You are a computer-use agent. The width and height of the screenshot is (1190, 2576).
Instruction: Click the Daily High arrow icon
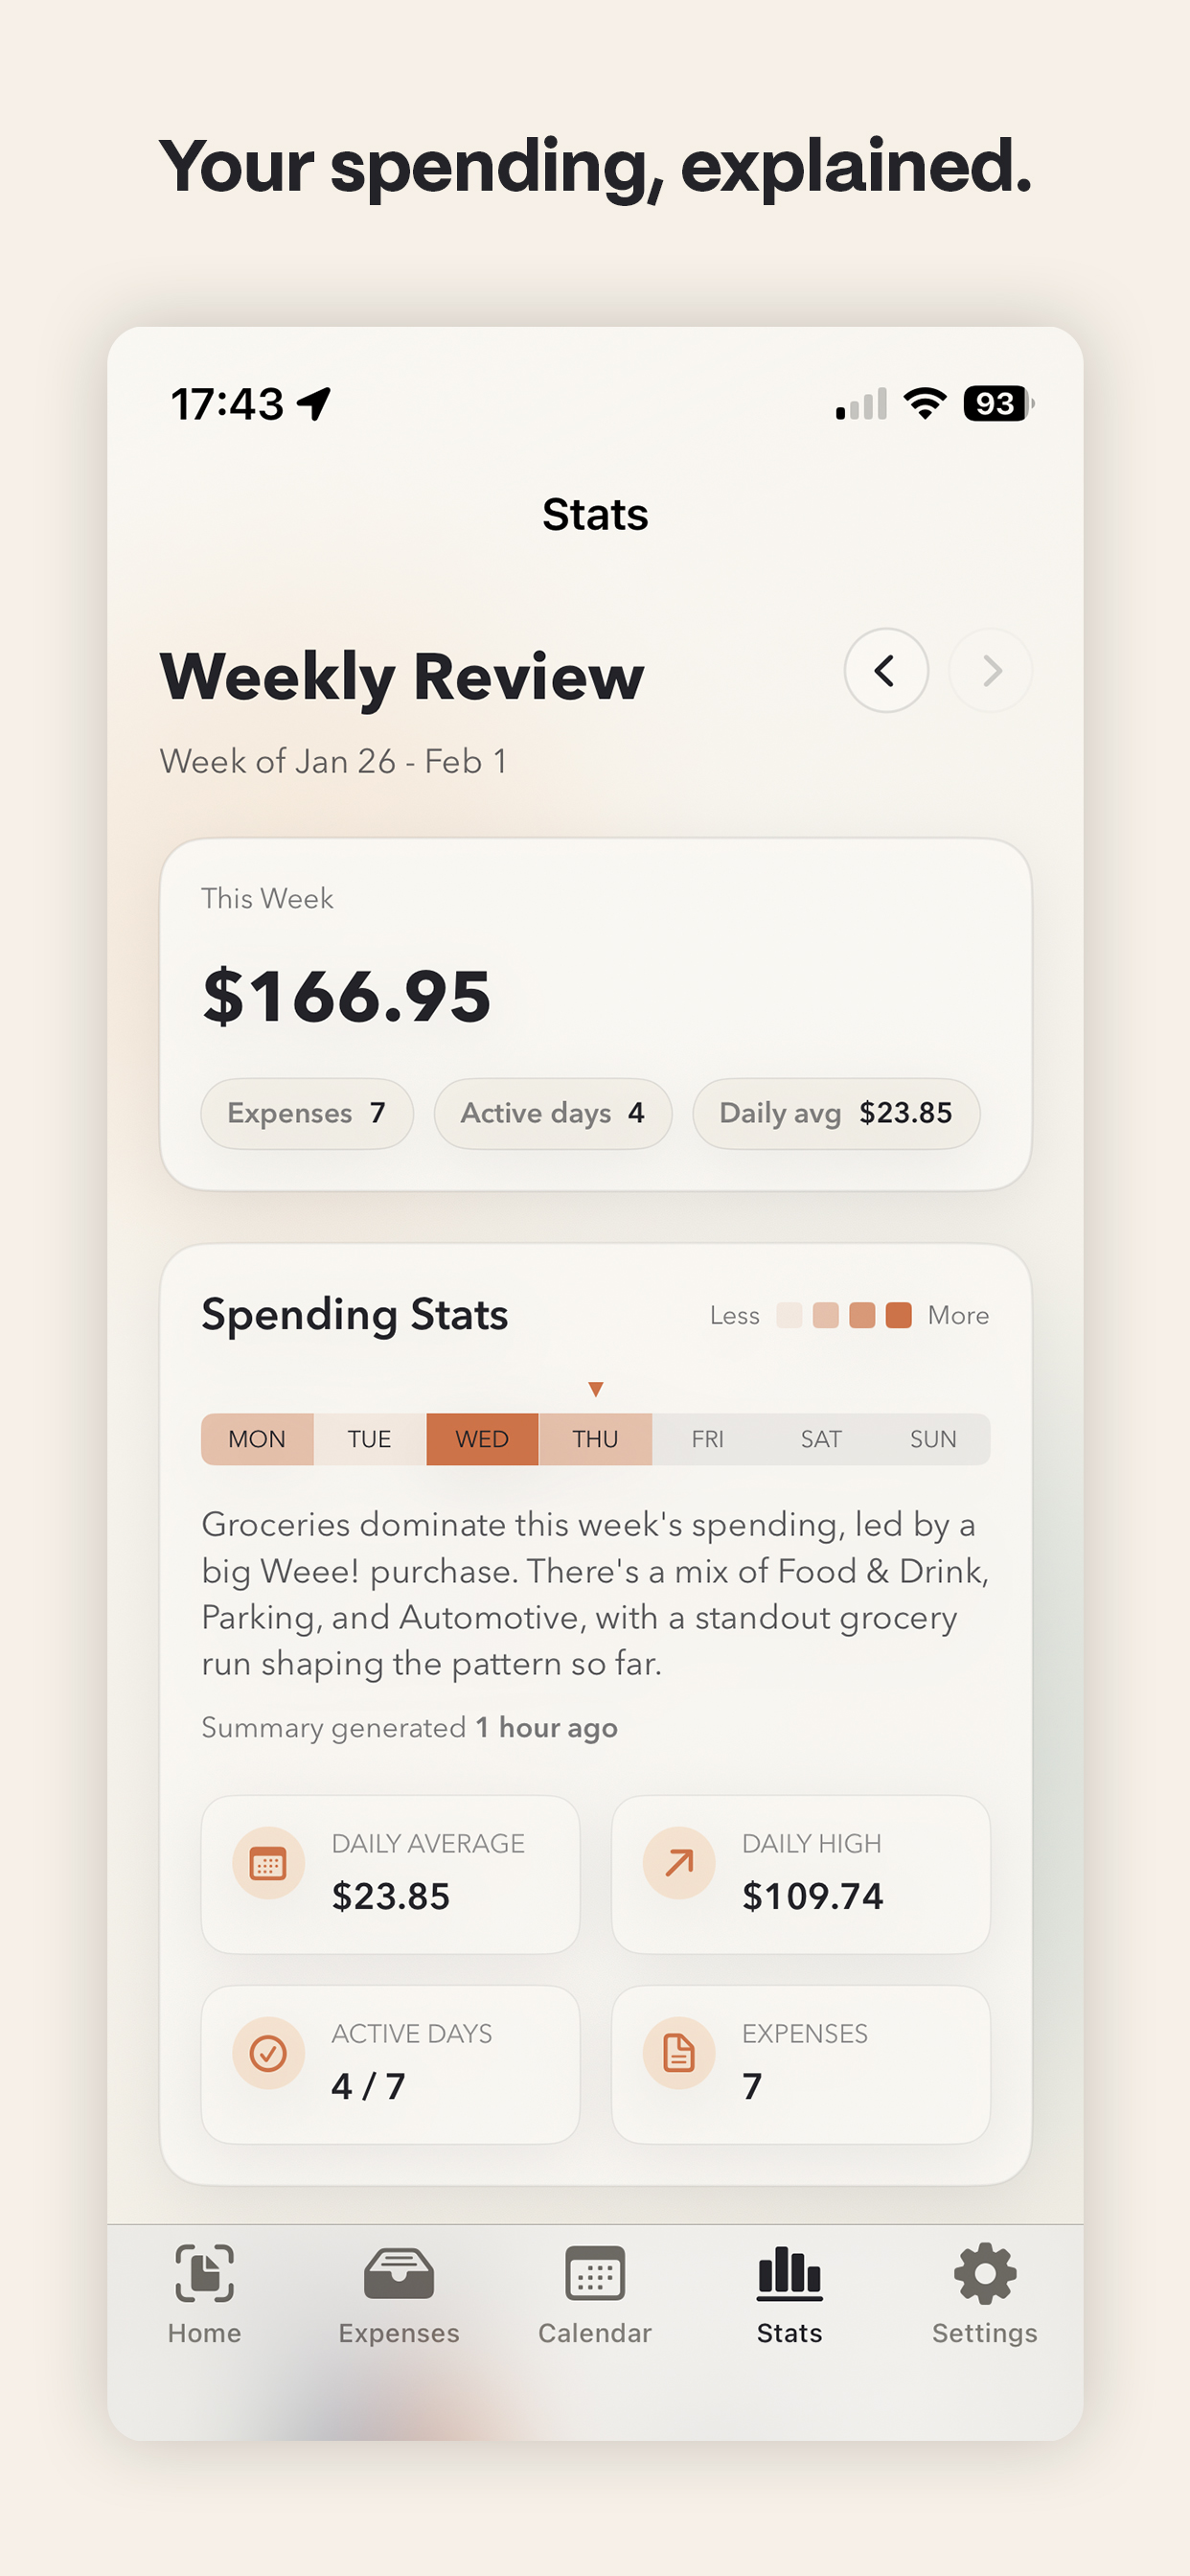tap(676, 1862)
